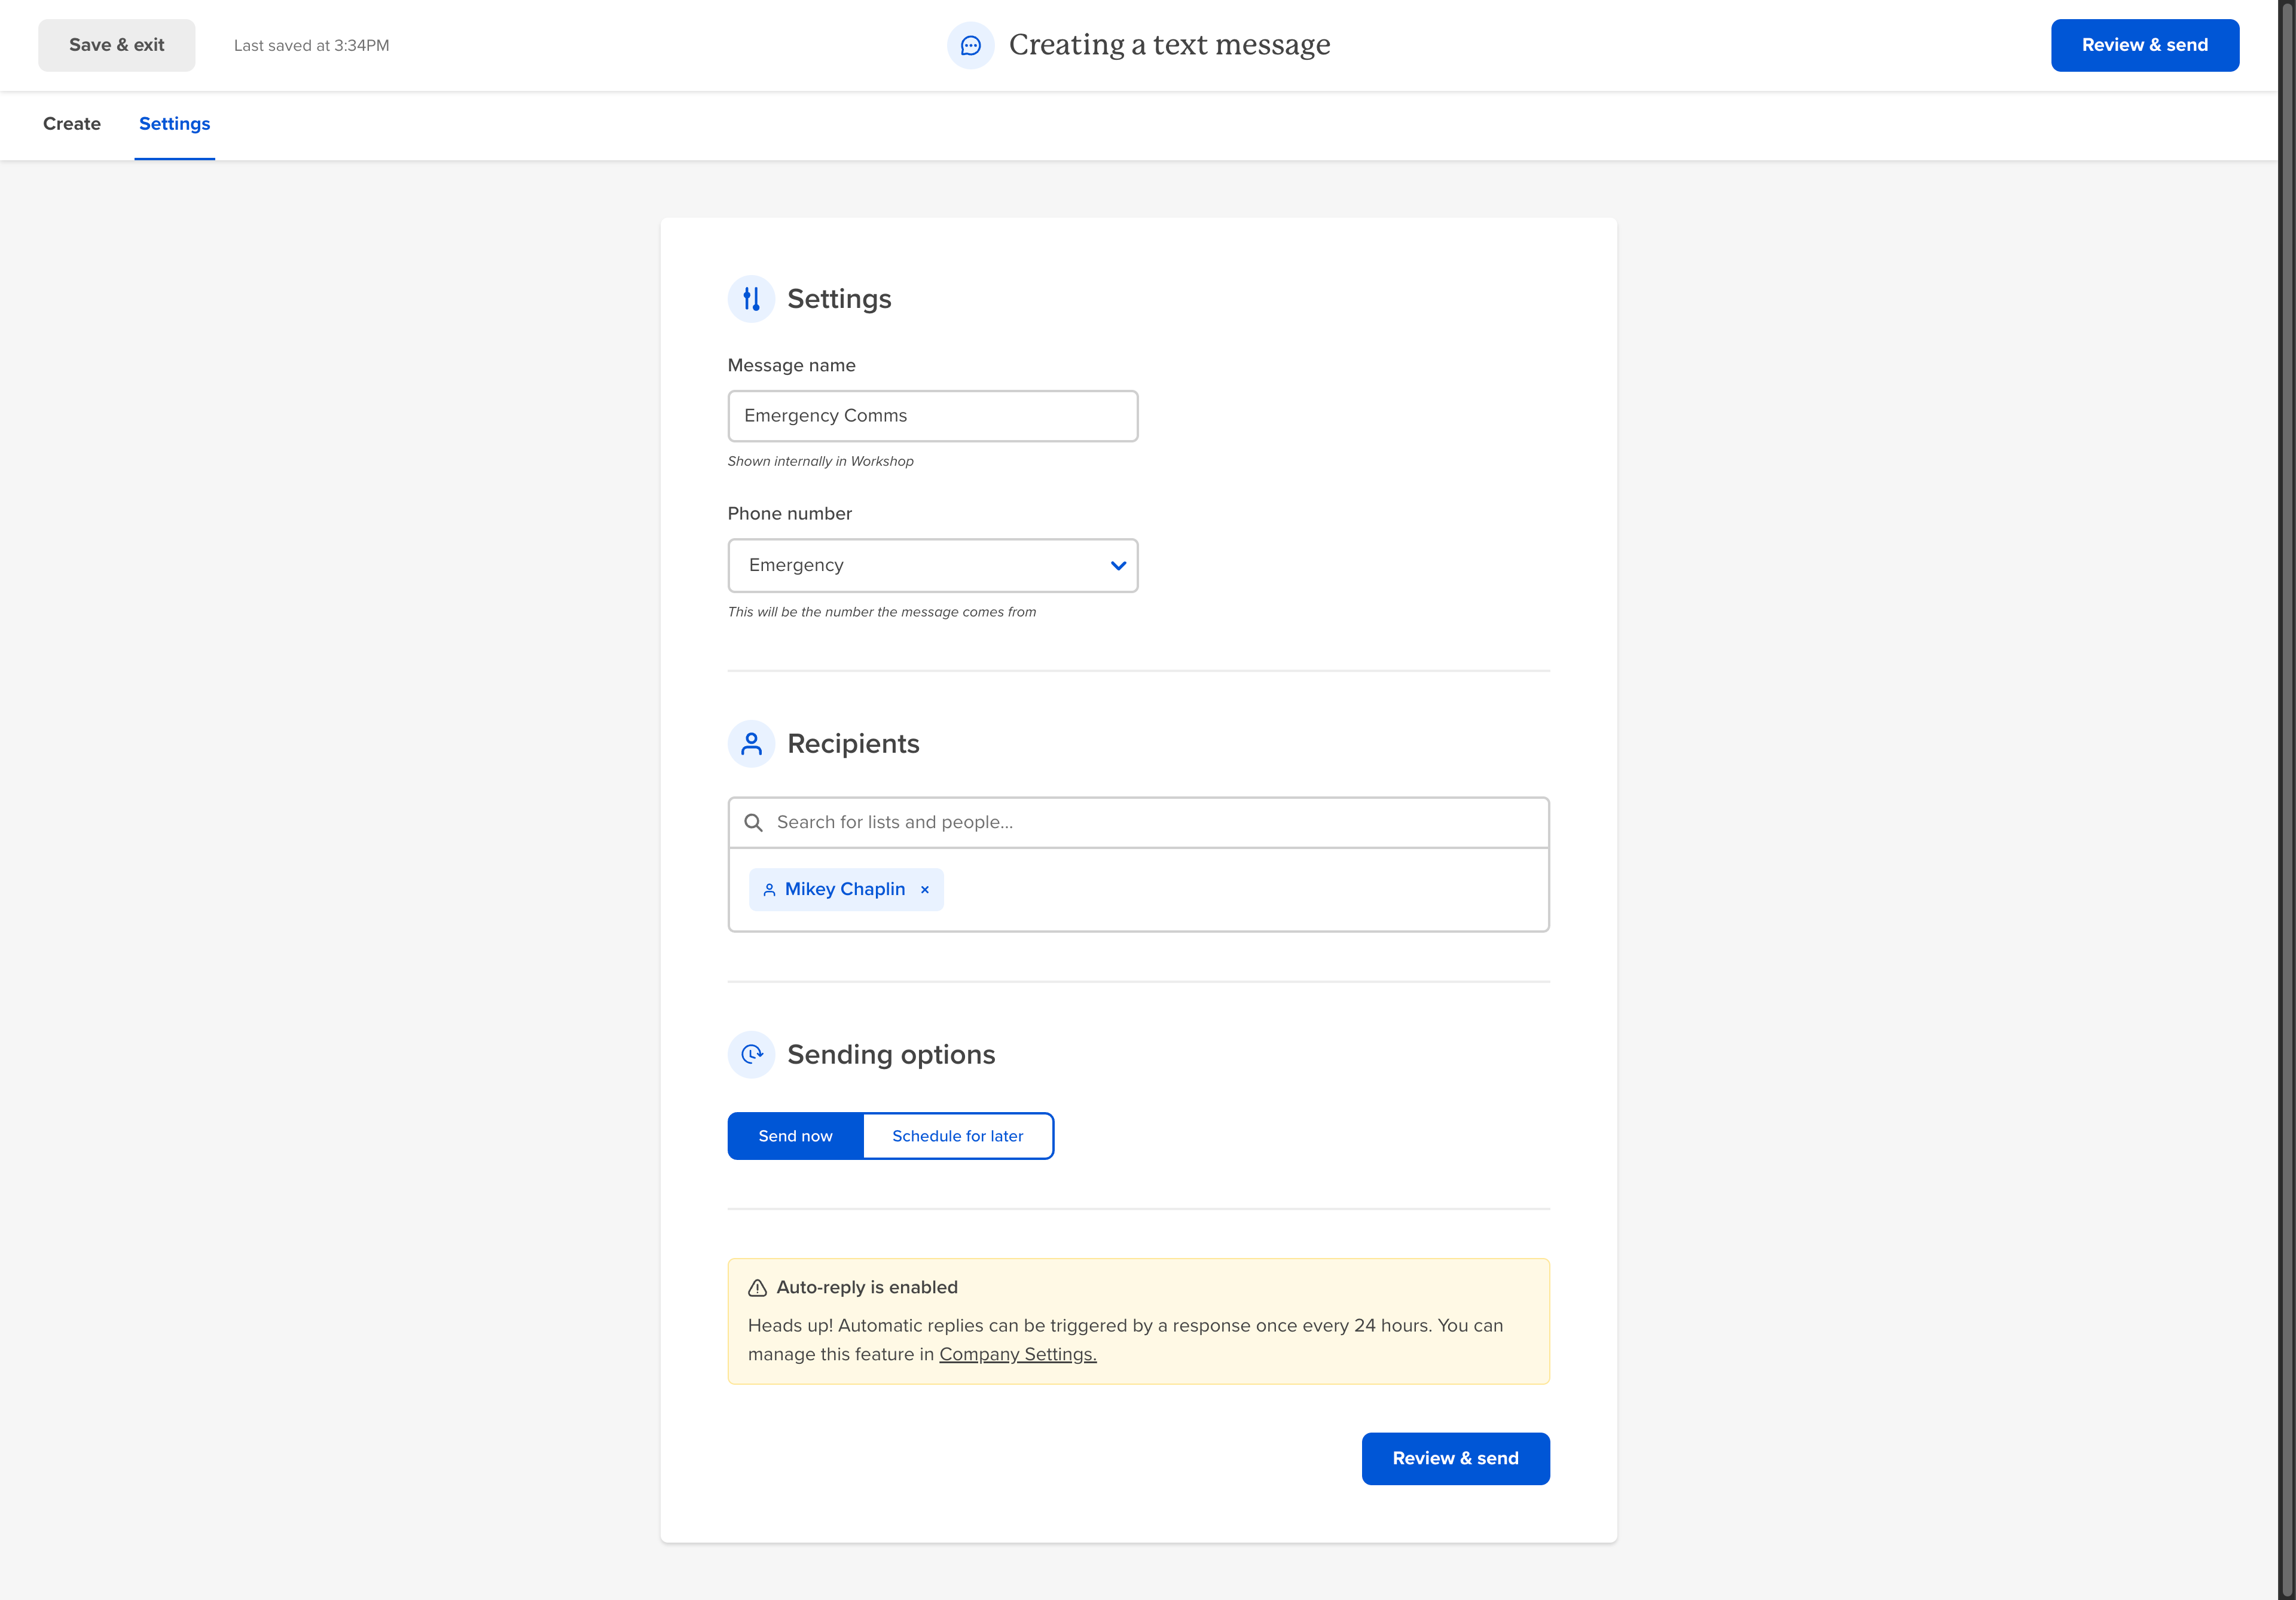Click the text message bubble icon in header
Screen dimensions: 2296x1600
coord(970,45)
